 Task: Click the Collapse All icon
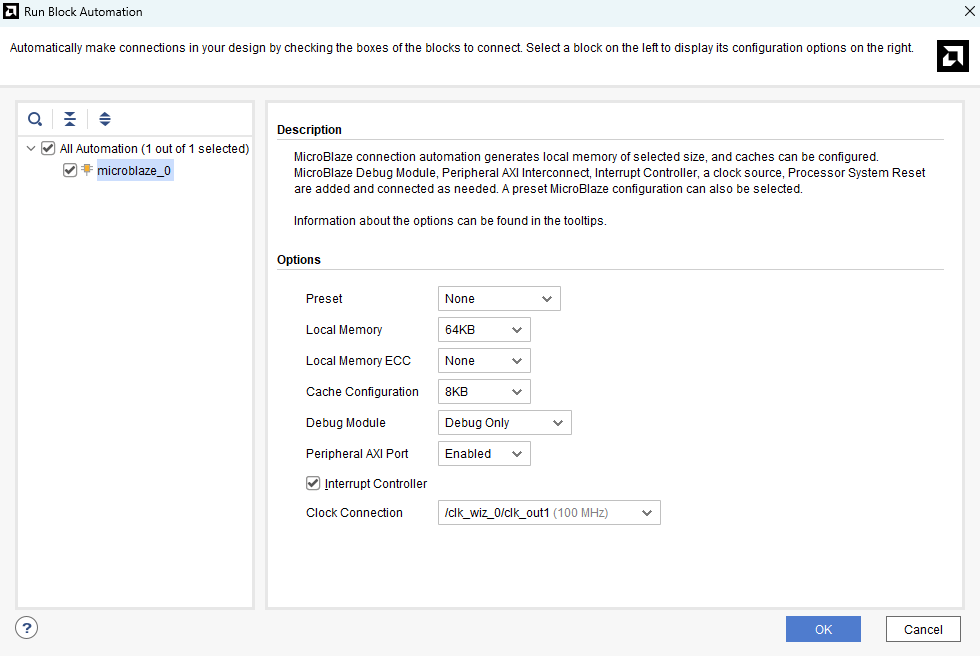(x=70, y=119)
